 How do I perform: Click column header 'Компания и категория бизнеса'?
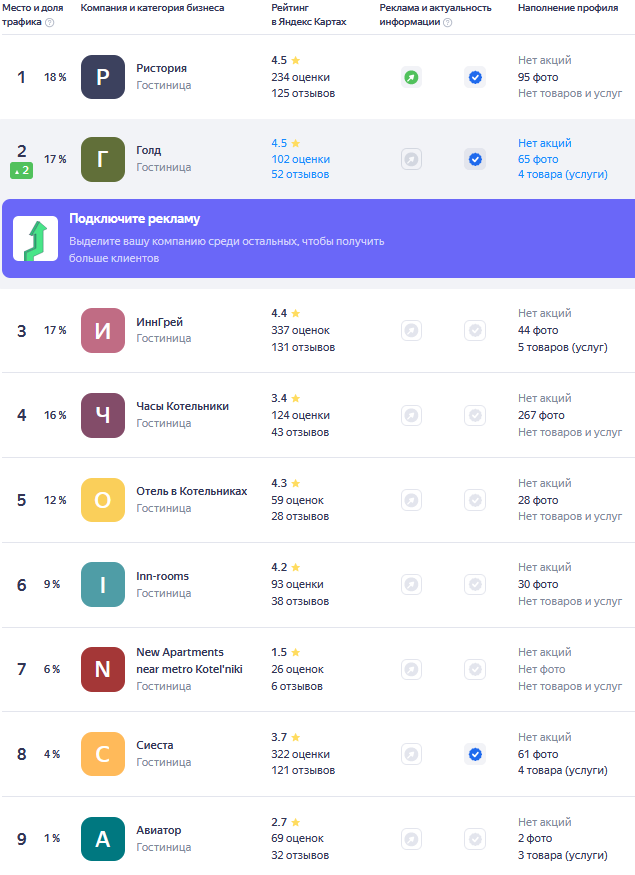click(x=152, y=8)
